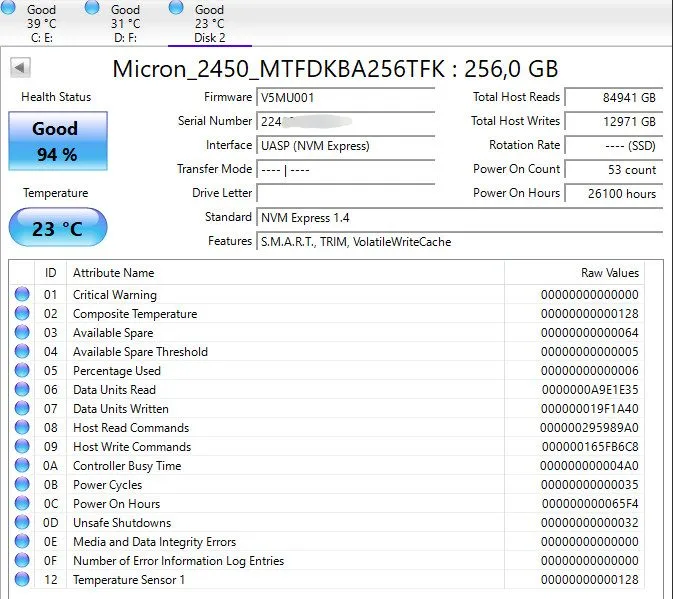Click the status icon for Error Information Log Entries
The height and width of the screenshot is (599, 673).
pyautogui.click(x=22, y=560)
